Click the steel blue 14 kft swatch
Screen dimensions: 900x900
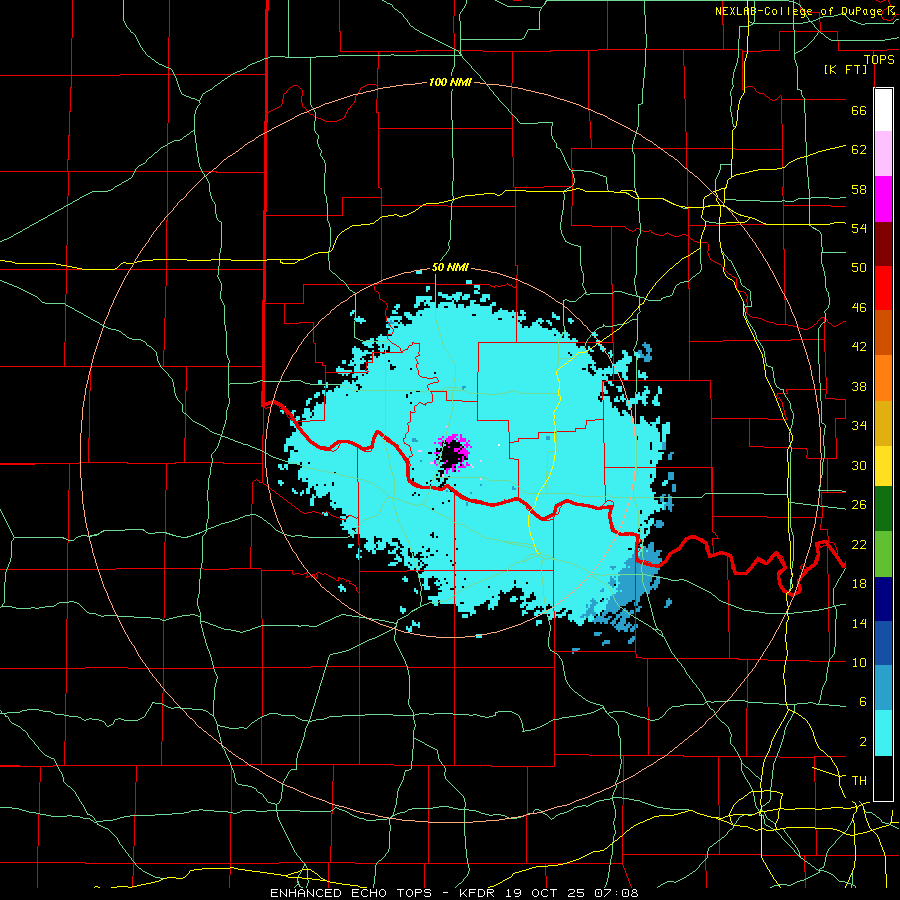click(x=883, y=688)
